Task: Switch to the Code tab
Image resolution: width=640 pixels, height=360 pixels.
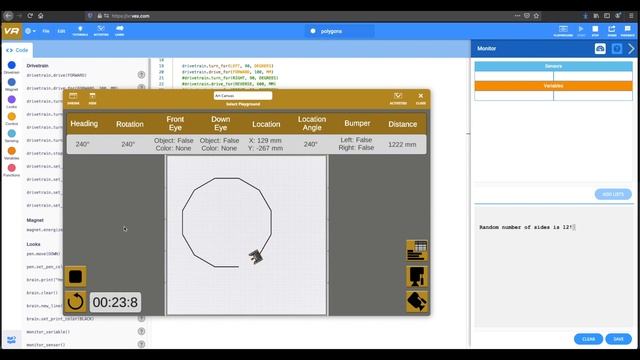Action: point(17,50)
